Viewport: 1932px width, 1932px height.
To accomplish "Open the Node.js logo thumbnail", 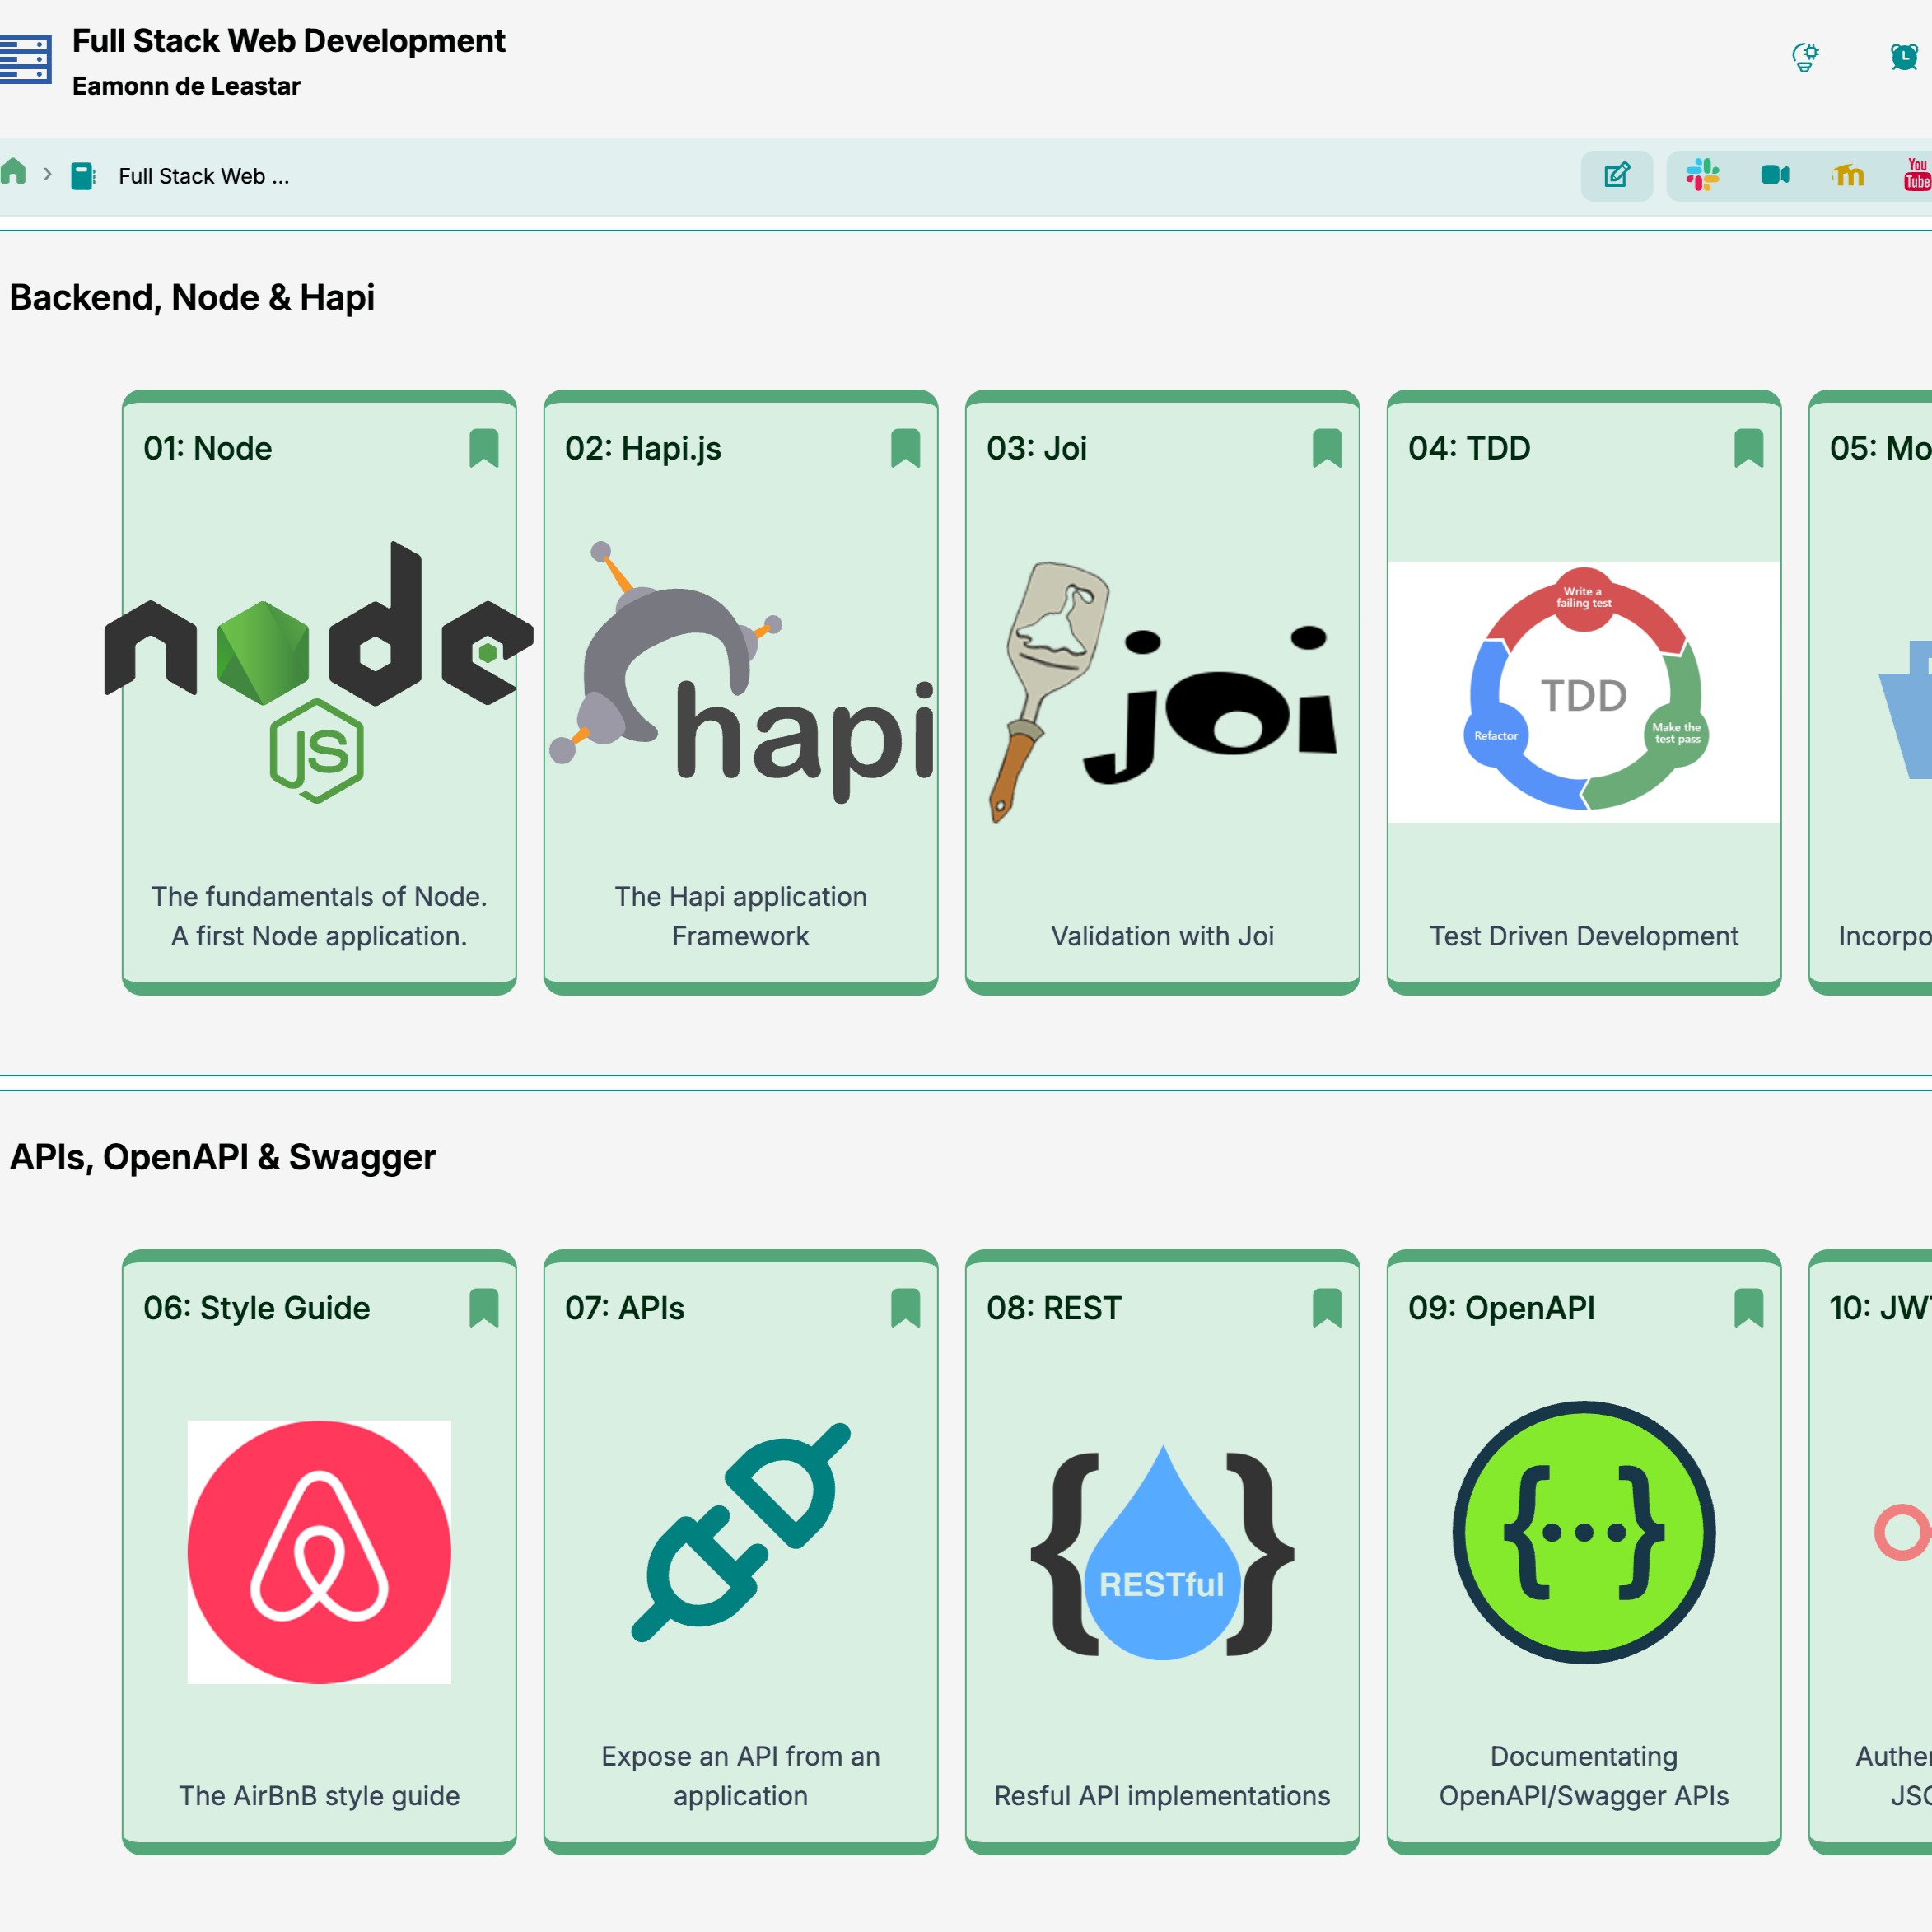I will 319,672.
